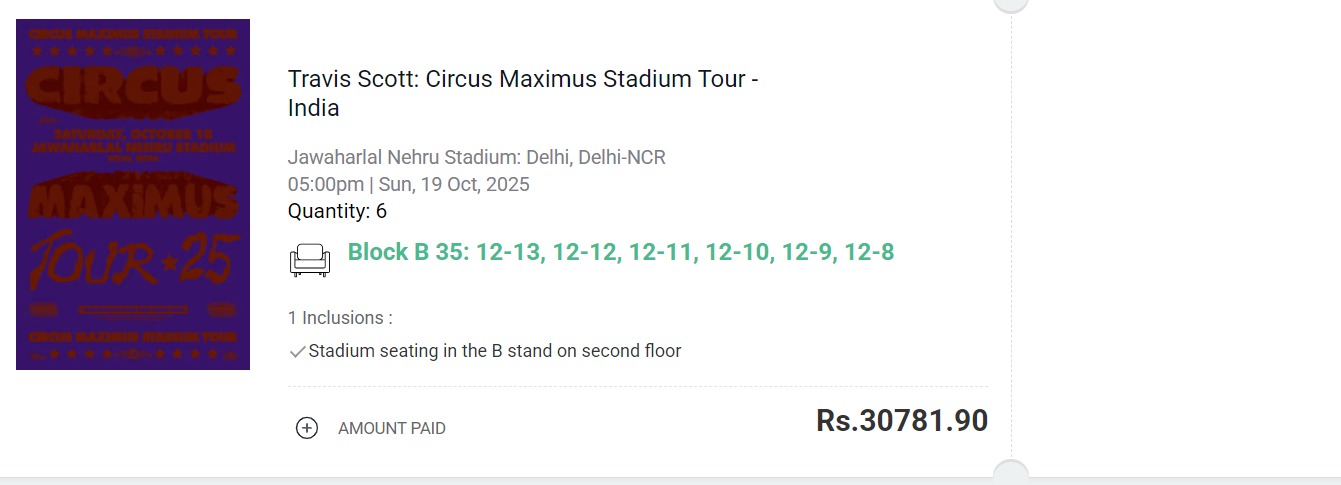Screen dimensions: 1341x485
Task: Click the top ticket notch circle
Action: (1011, 4)
